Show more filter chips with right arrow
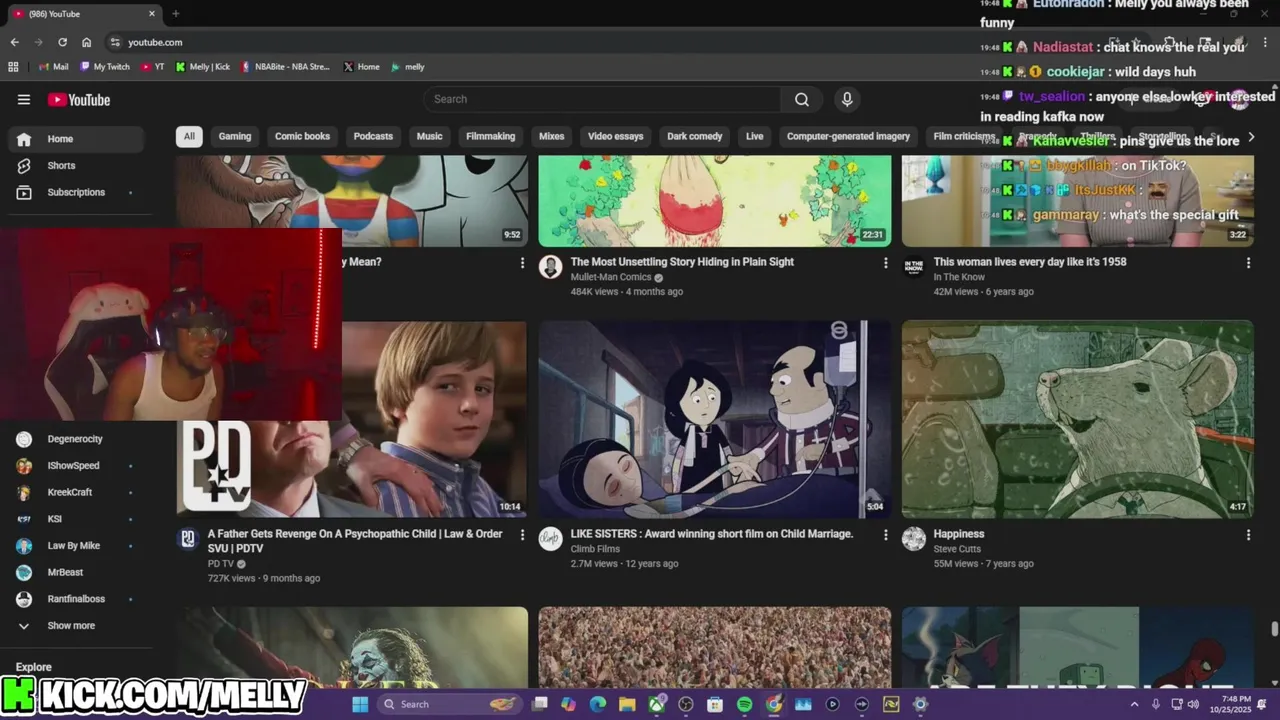 (x=1250, y=136)
